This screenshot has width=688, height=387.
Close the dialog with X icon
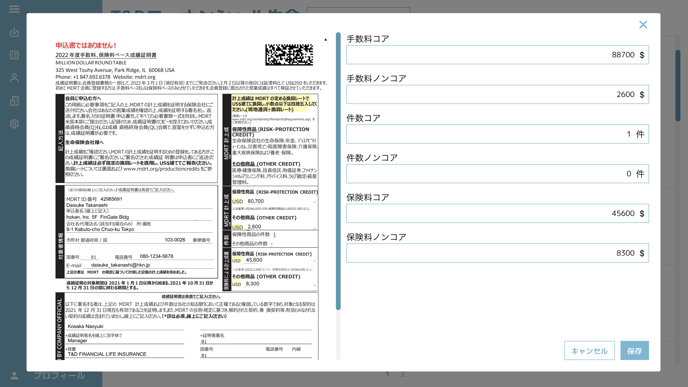(x=643, y=25)
